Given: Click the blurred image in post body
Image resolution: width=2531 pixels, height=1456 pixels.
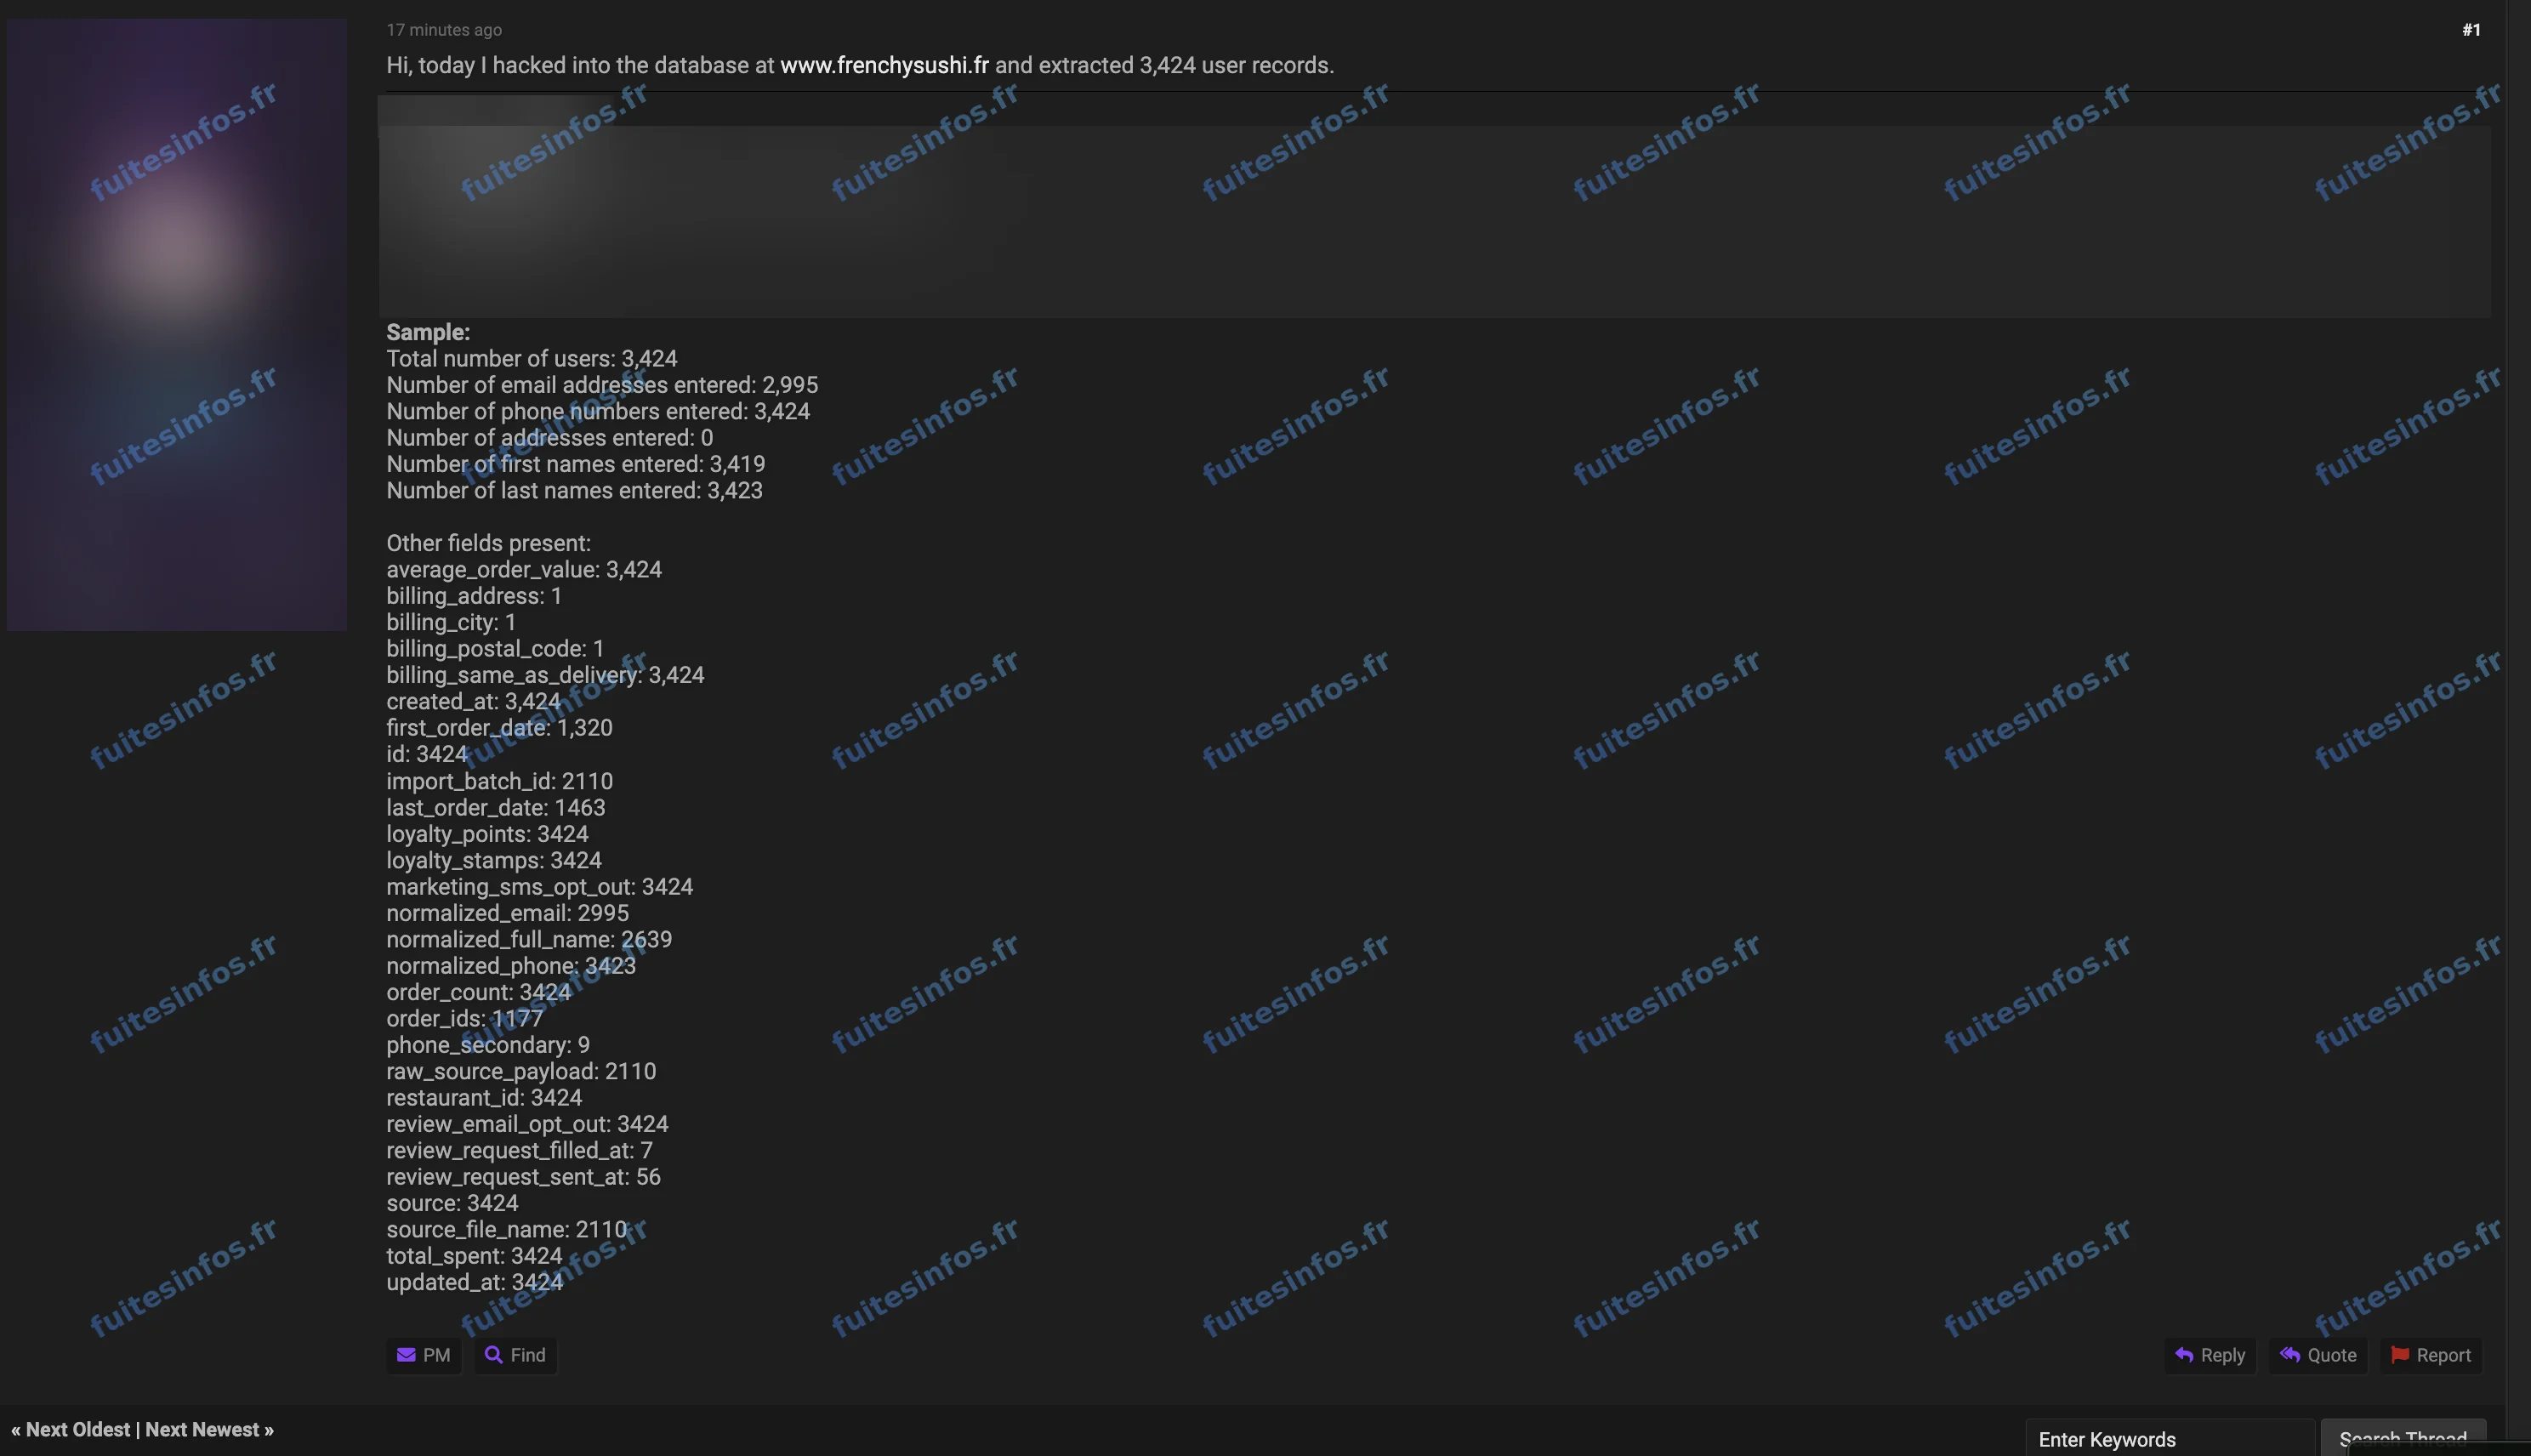Looking at the screenshot, I should click(1434, 206).
